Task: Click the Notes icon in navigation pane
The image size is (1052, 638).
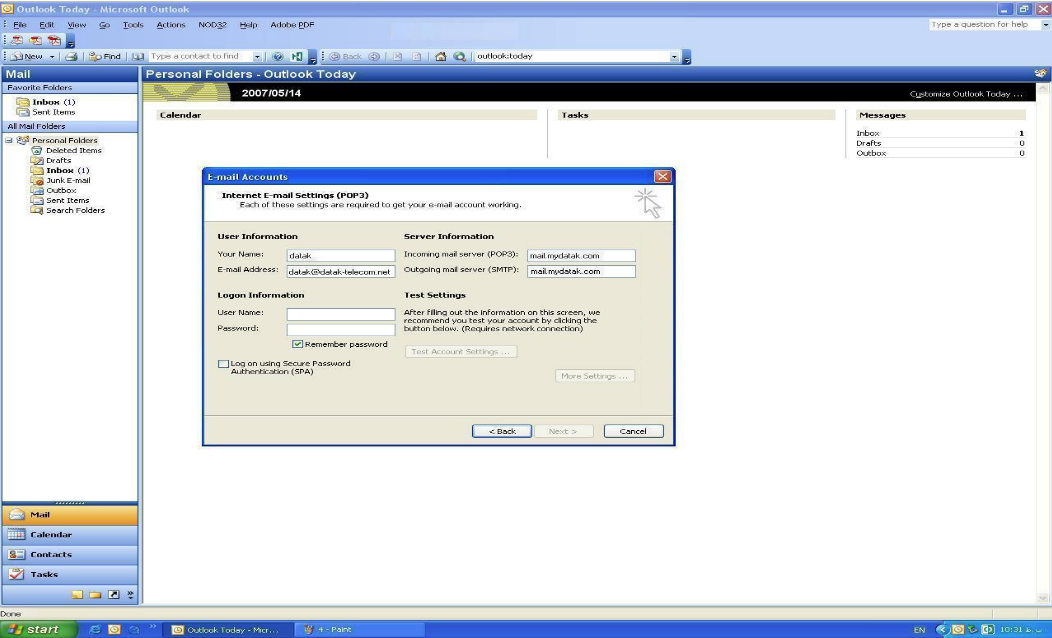Action: tap(78, 594)
